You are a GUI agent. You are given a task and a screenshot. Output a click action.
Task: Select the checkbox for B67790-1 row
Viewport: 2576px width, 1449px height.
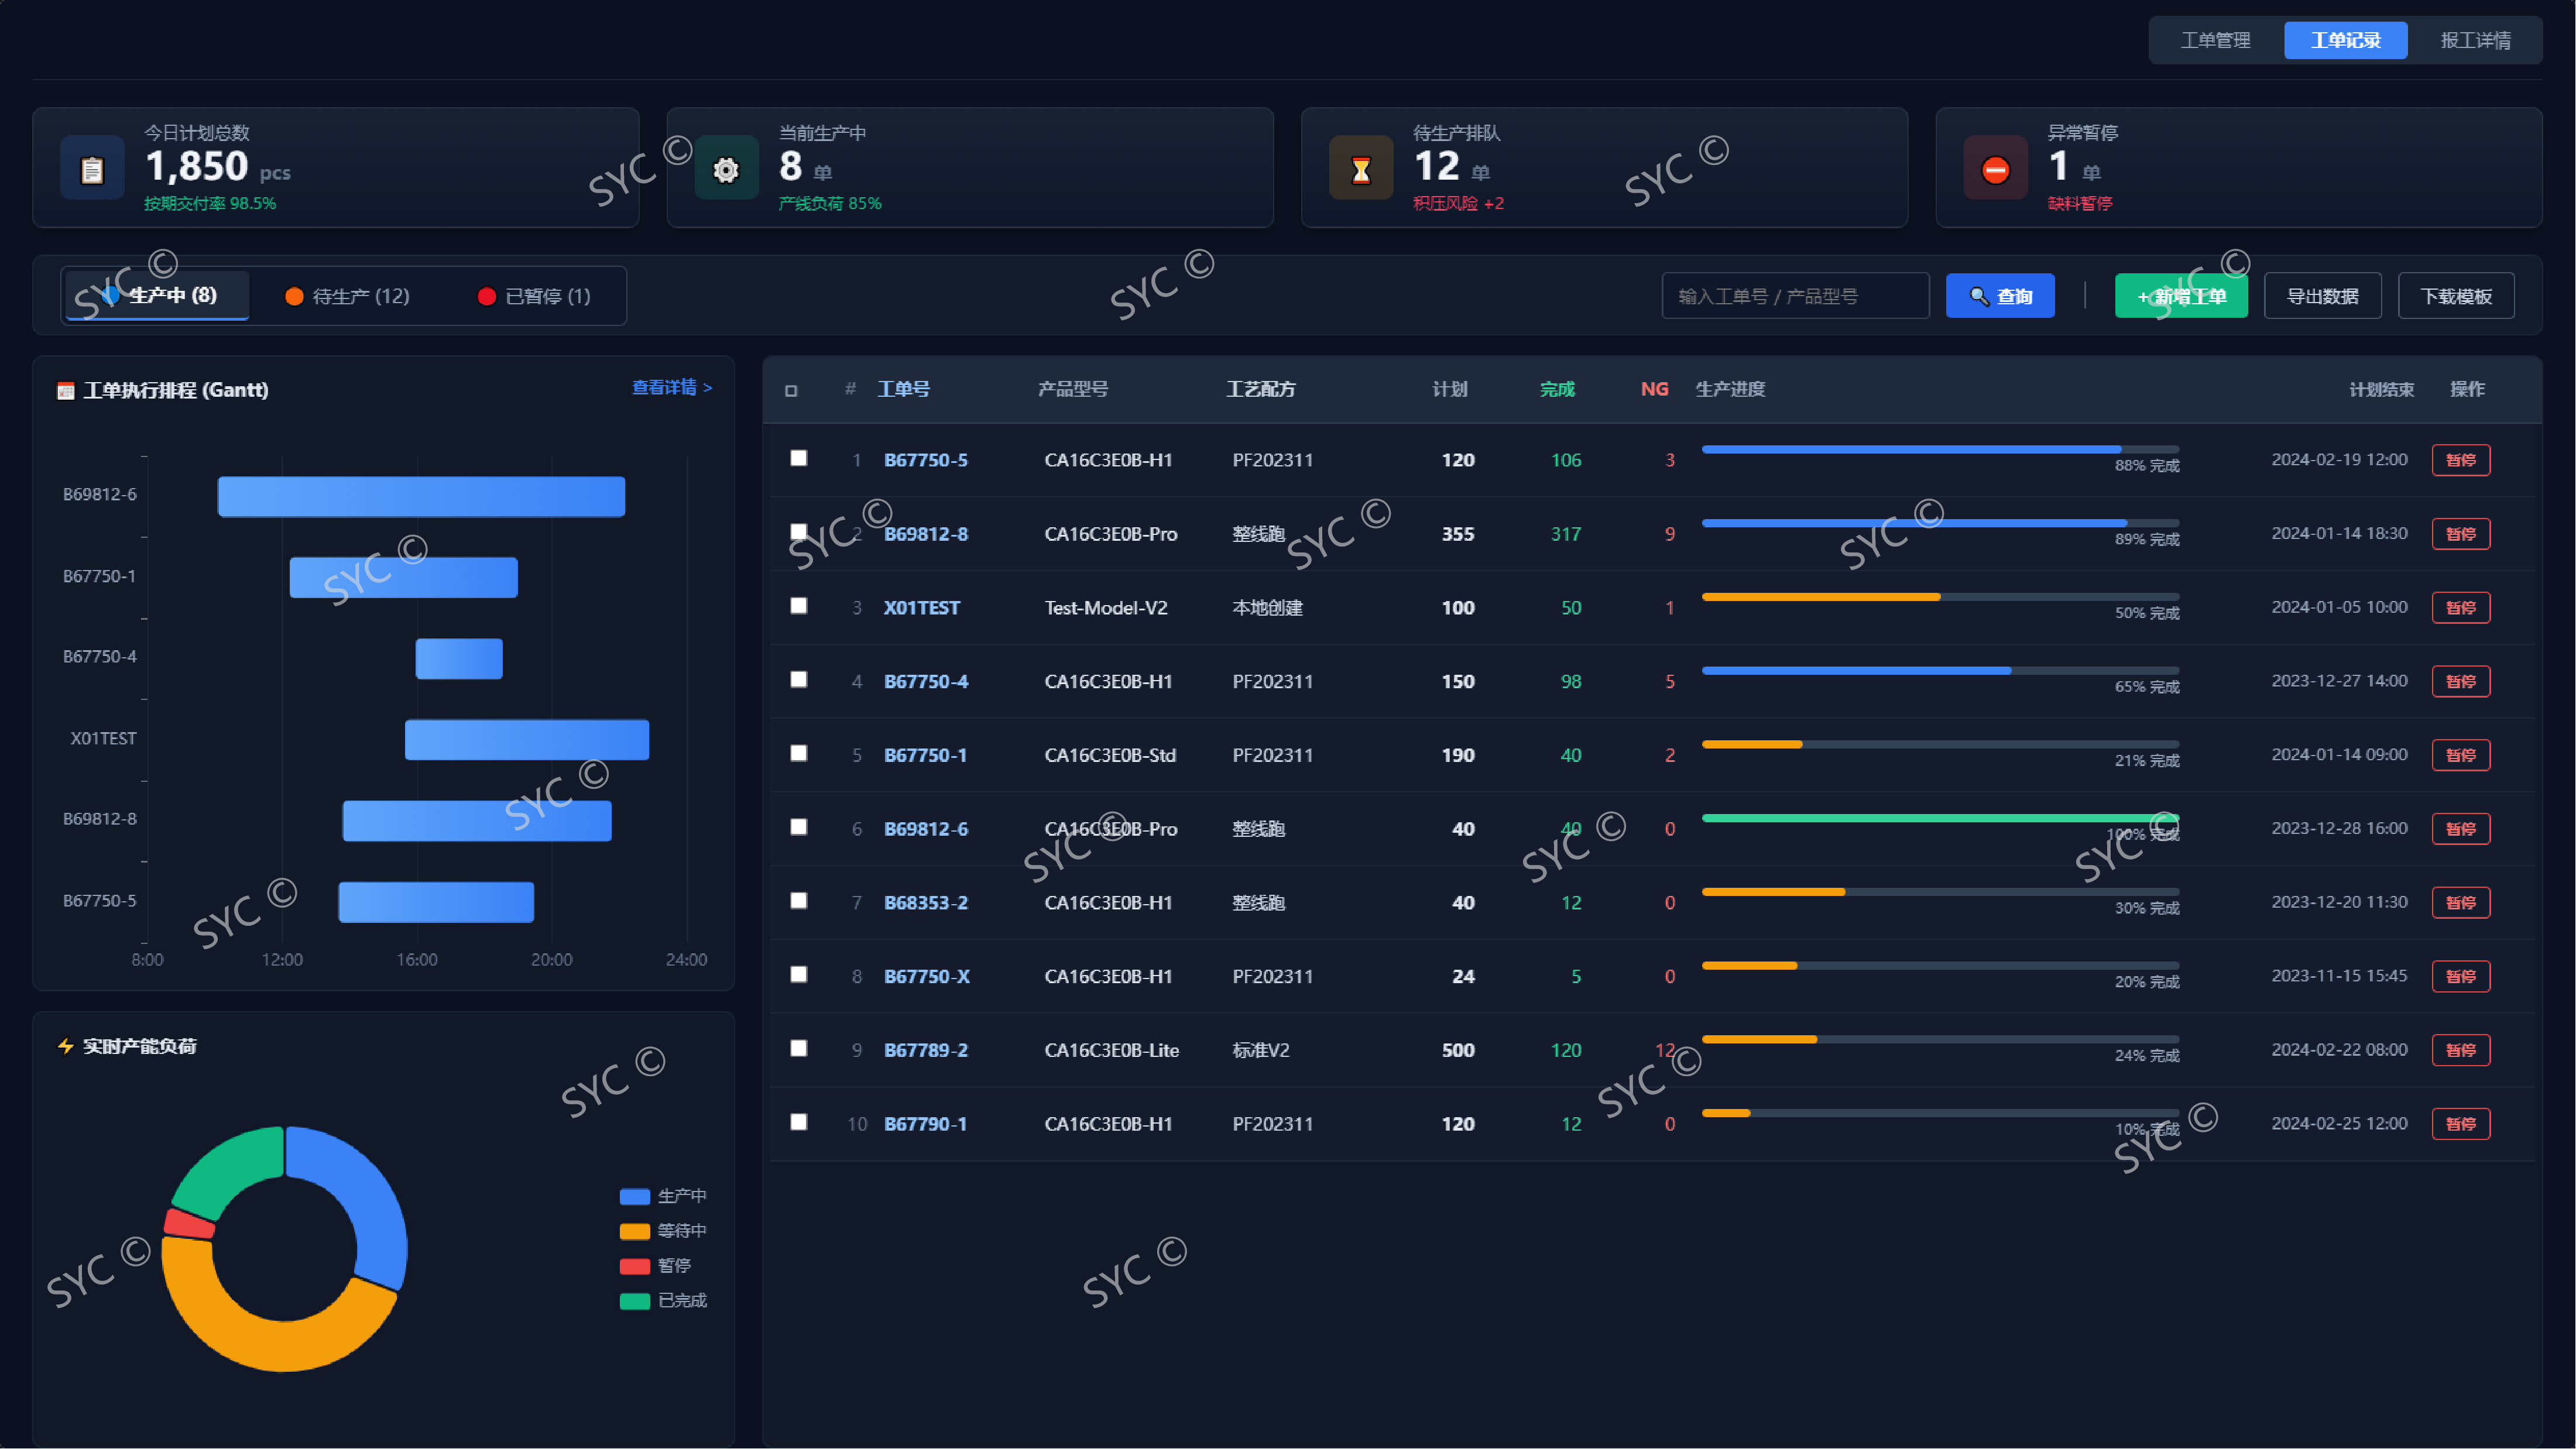click(798, 1122)
